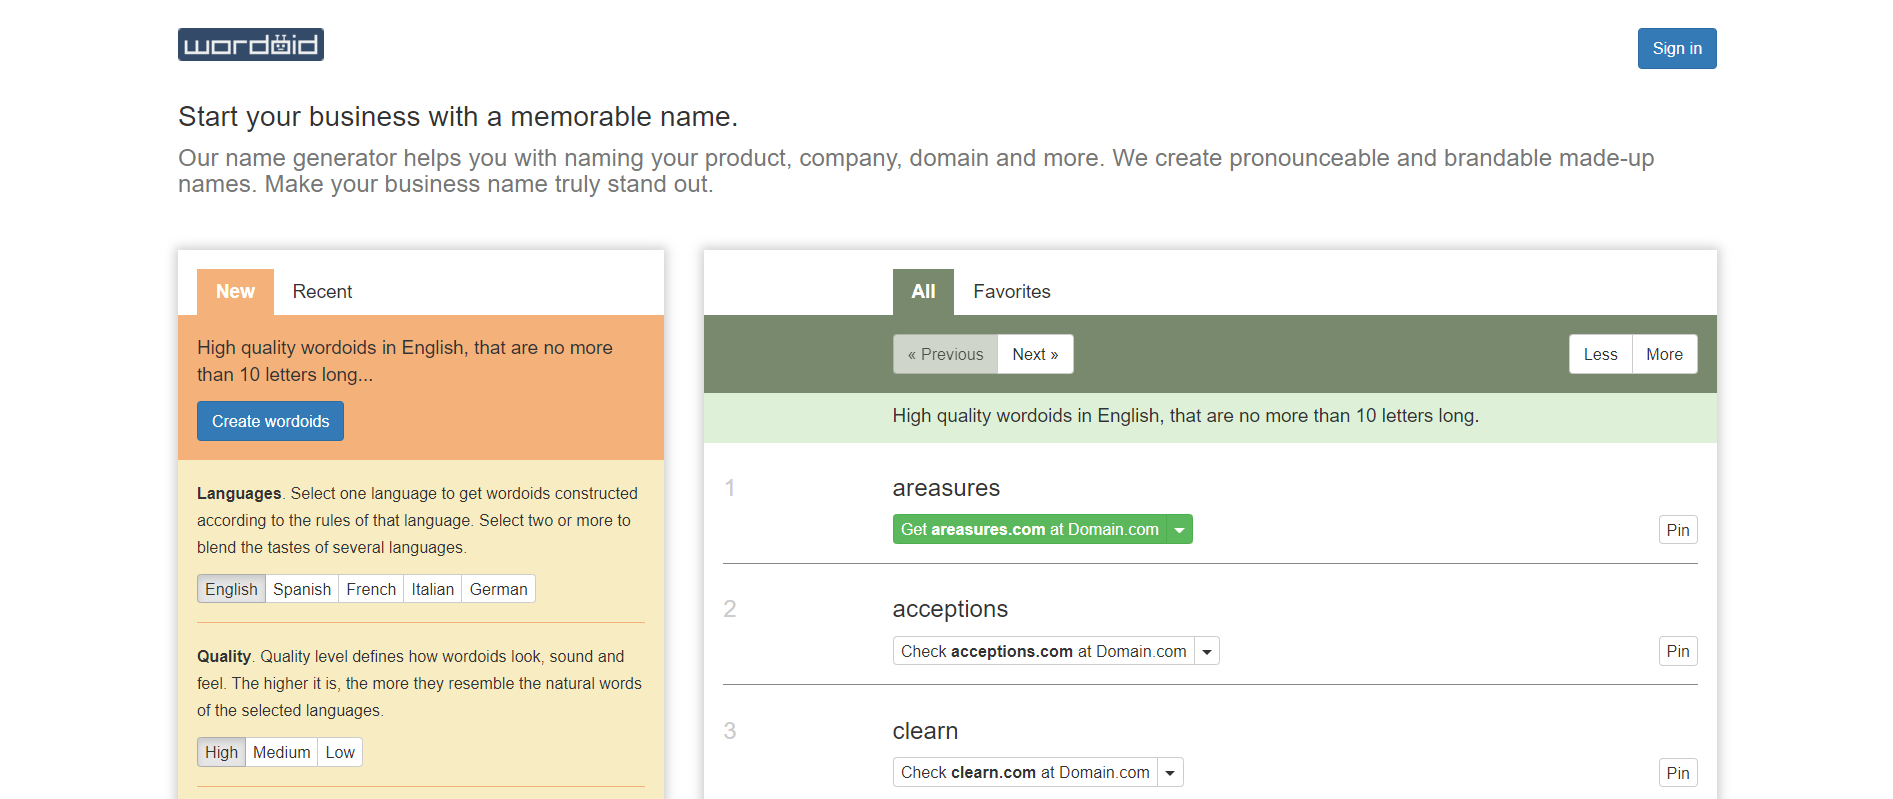Enable Spanish language option
This screenshot has width=1893, height=799.
pos(302,589)
